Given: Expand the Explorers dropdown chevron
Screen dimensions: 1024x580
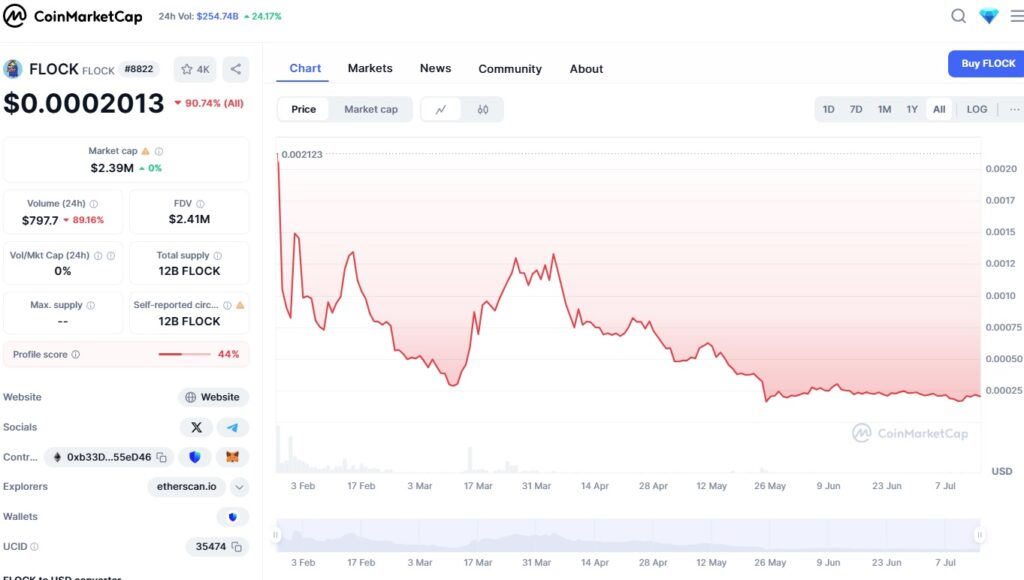Looking at the screenshot, I should (x=239, y=487).
